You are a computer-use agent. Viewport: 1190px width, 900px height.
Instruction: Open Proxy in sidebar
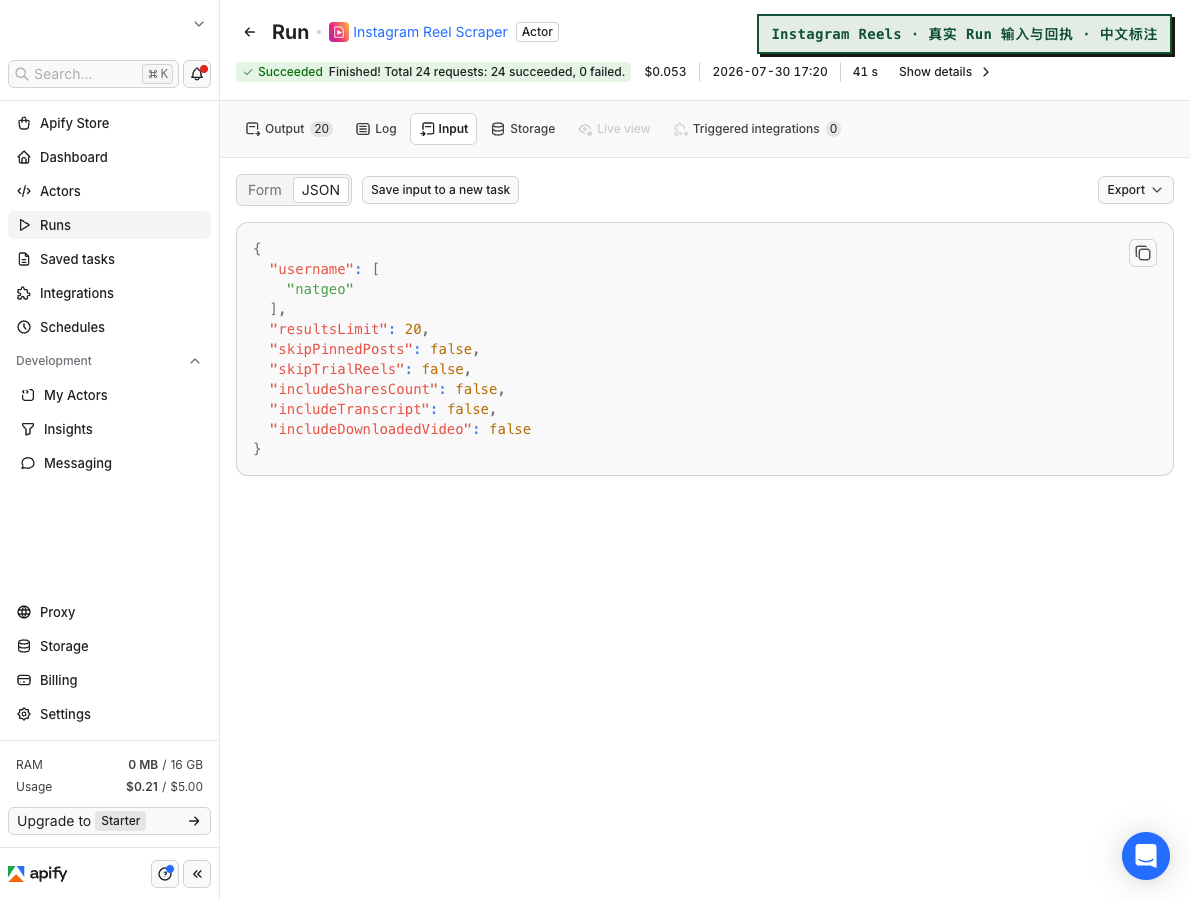(109, 612)
